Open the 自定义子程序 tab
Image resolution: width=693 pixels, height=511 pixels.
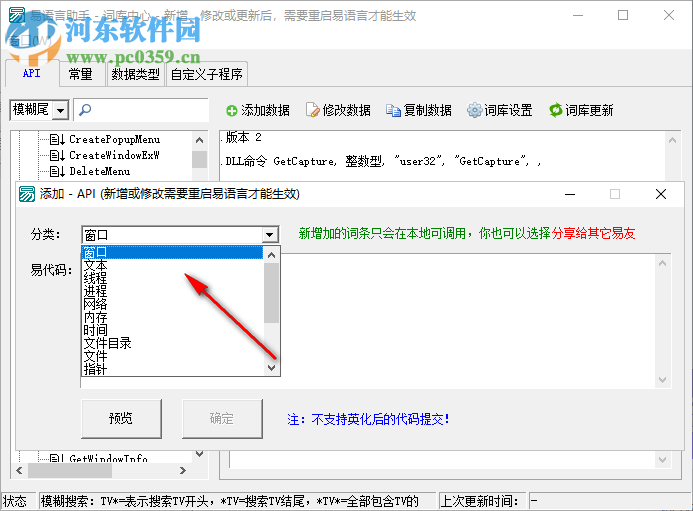coord(206,74)
